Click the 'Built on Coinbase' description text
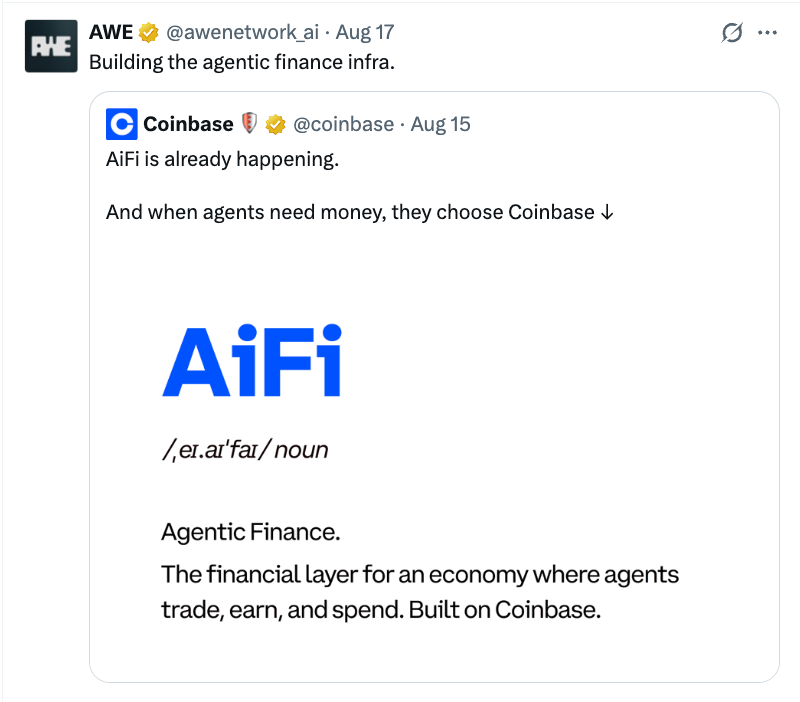This screenshot has width=800, height=702. click(420, 592)
